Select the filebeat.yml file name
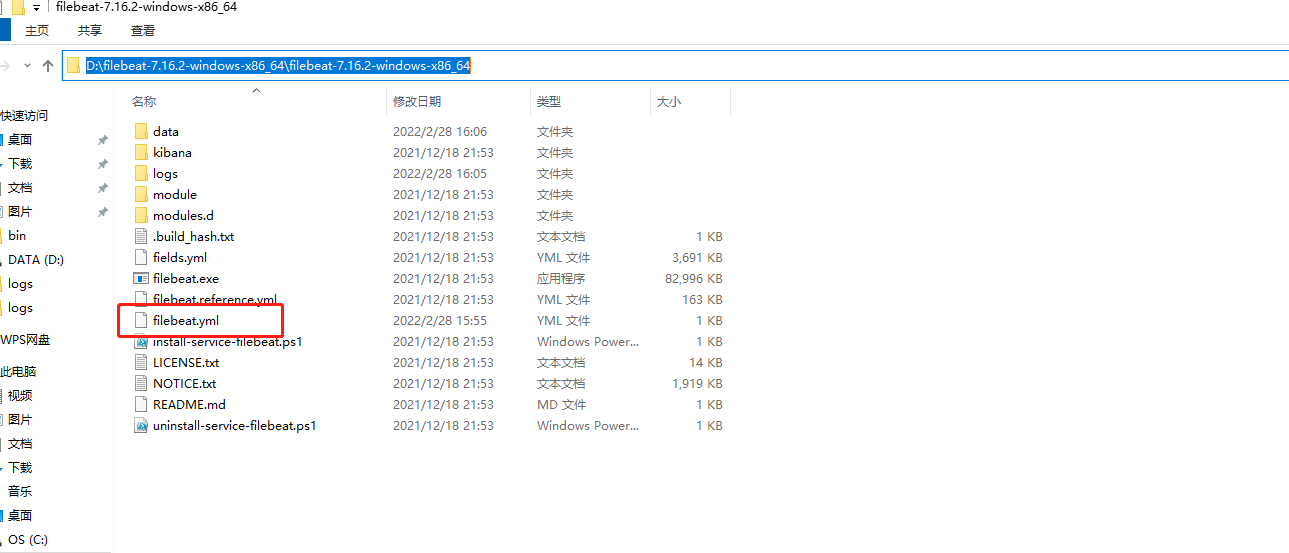Viewport: 1289px width, 553px height. 186,320
